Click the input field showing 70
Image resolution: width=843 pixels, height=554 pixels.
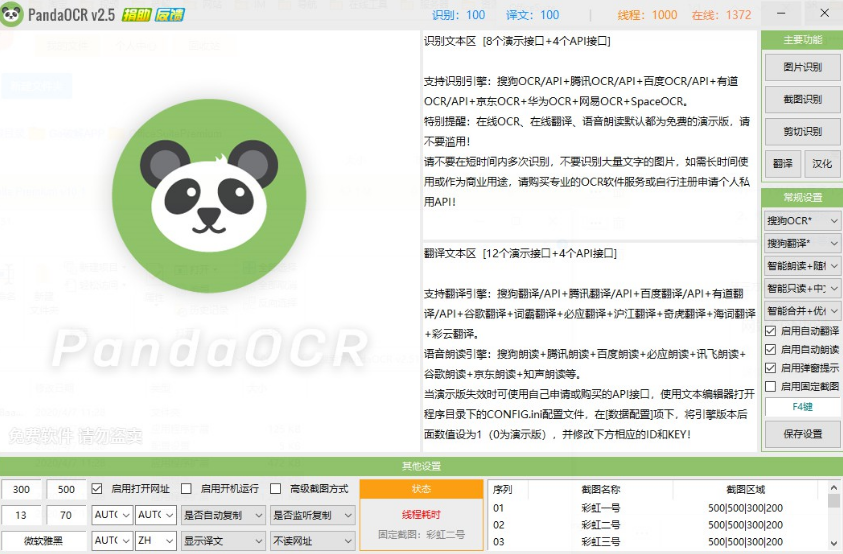click(x=66, y=515)
